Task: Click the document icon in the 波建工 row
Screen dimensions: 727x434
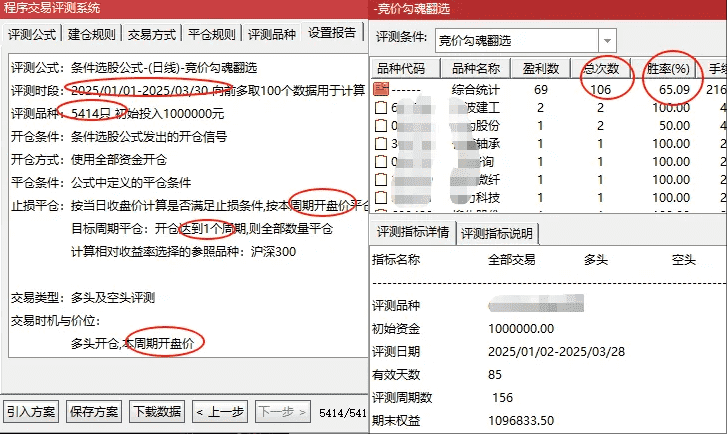Action: (380, 108)
